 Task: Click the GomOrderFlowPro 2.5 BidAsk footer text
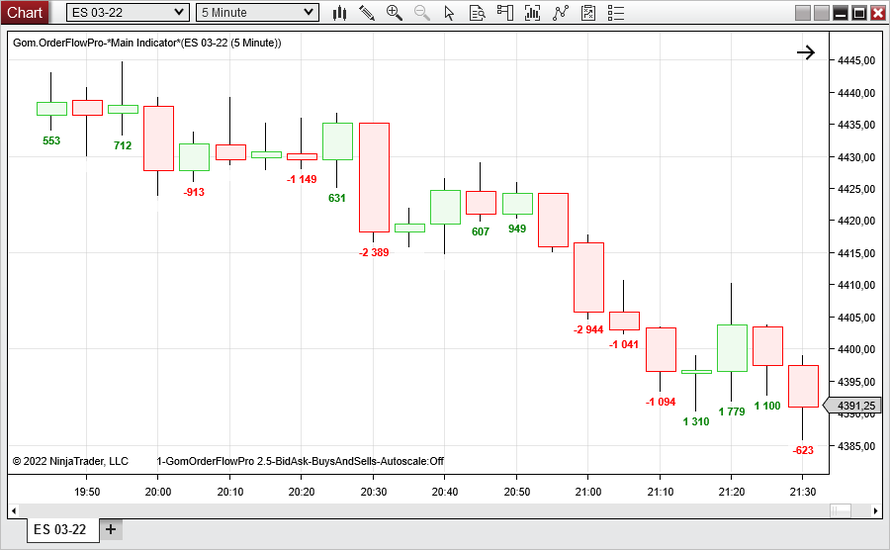point(300,461)
